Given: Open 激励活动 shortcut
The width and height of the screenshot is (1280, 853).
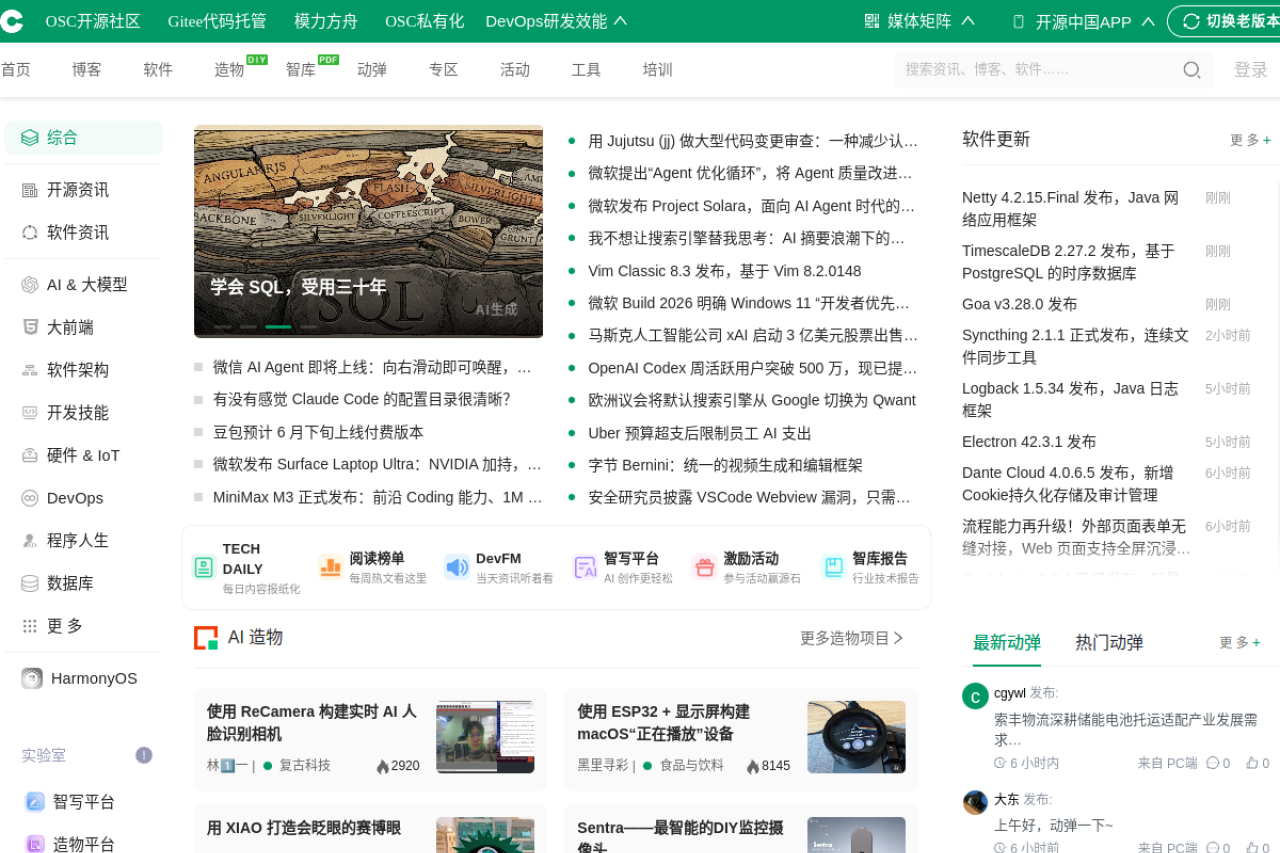Looking at the screenshot, I should [x=747, y=568].
